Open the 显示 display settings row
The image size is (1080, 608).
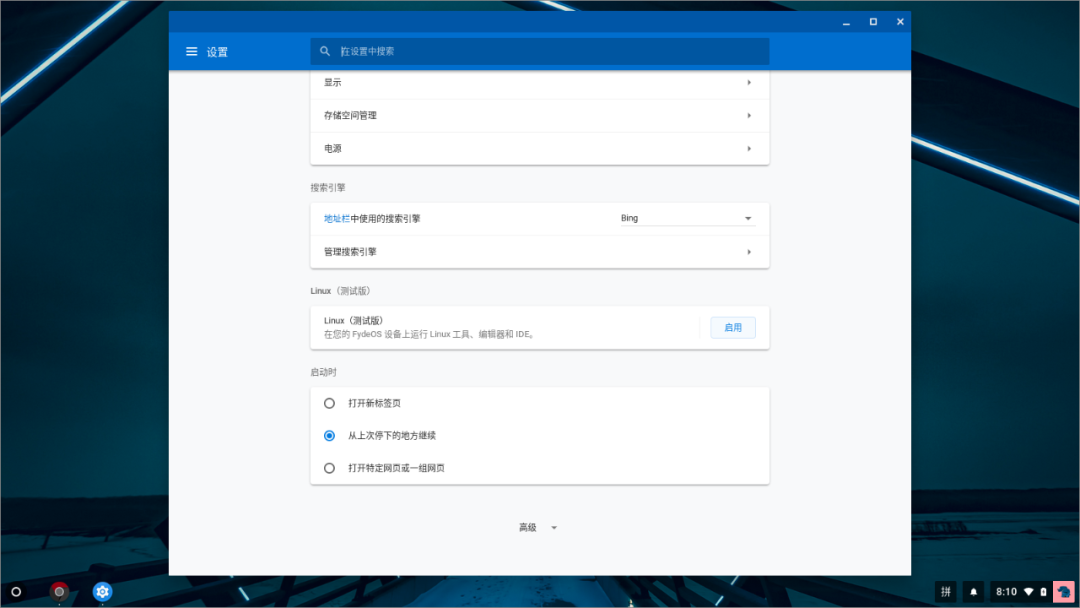539,83
